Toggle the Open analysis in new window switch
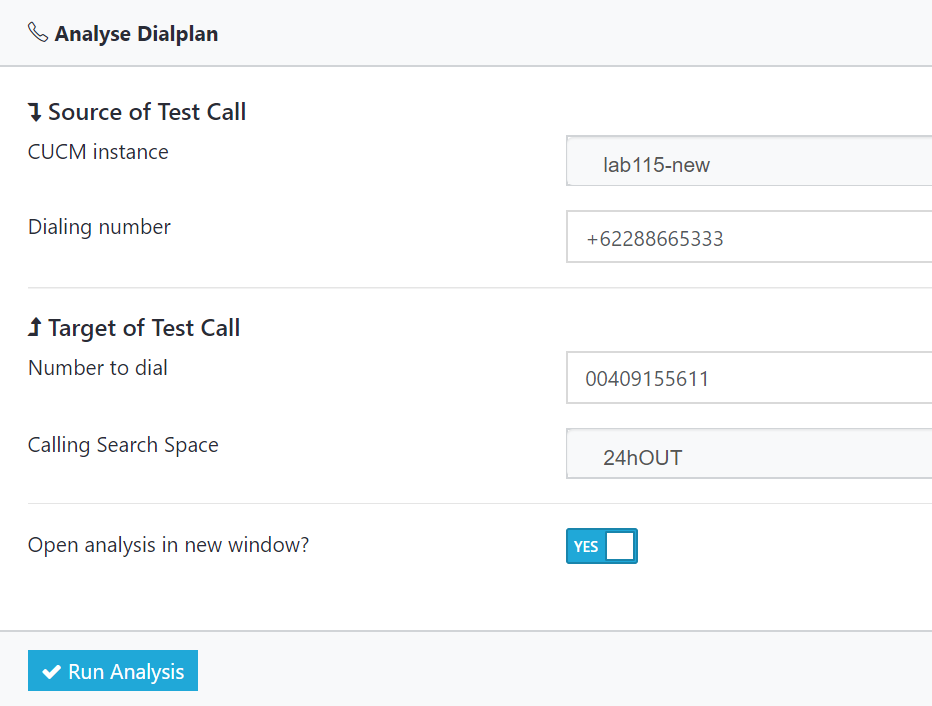The width and height of the screenshot is (932, 706). [x=602, y=546]
